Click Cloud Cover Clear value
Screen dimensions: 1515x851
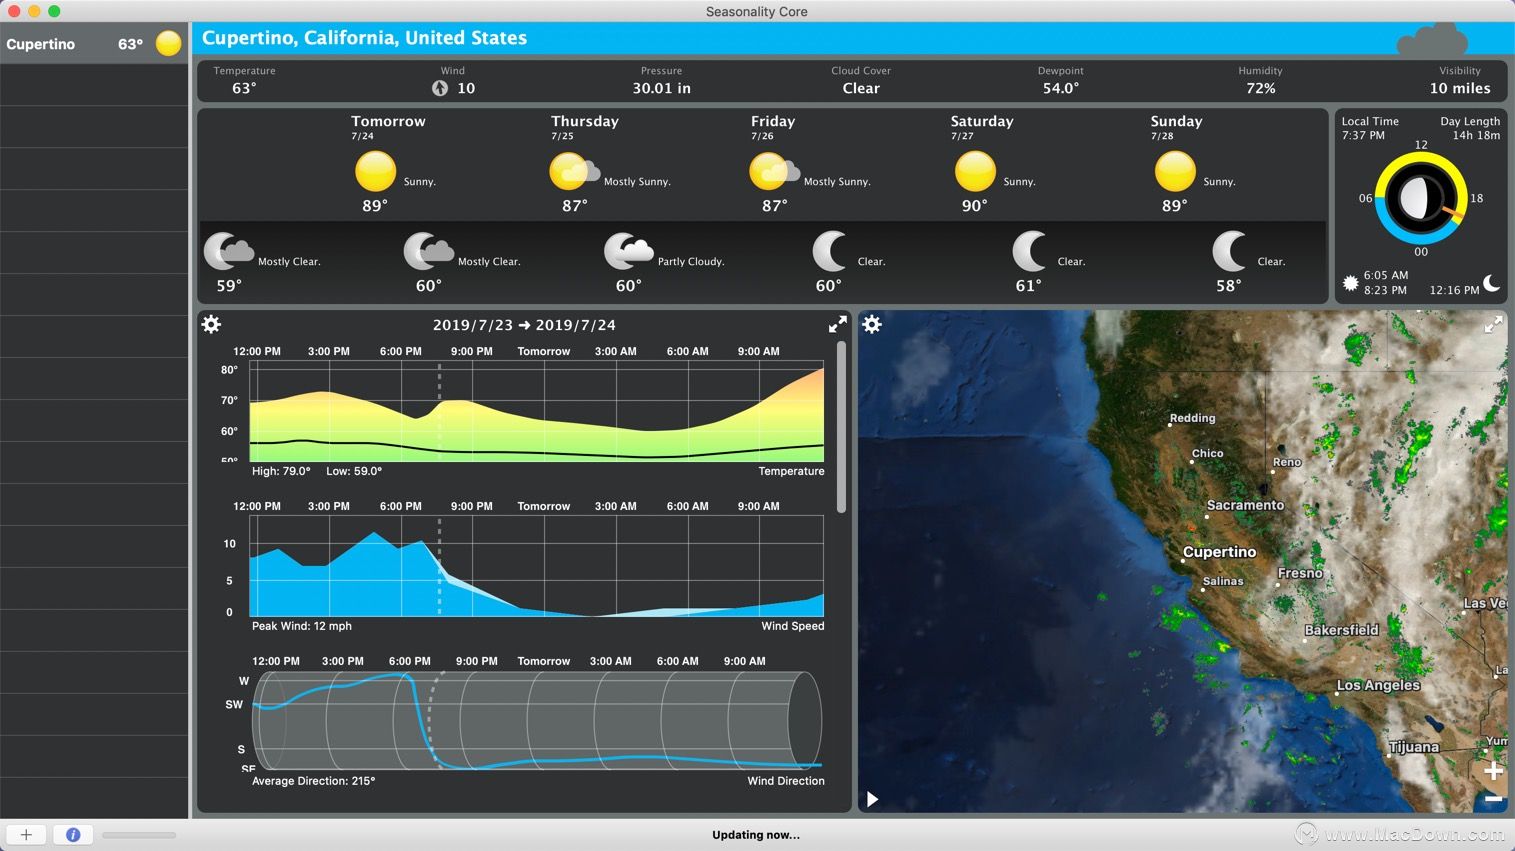pyautogui.click(x=861, y=88)
